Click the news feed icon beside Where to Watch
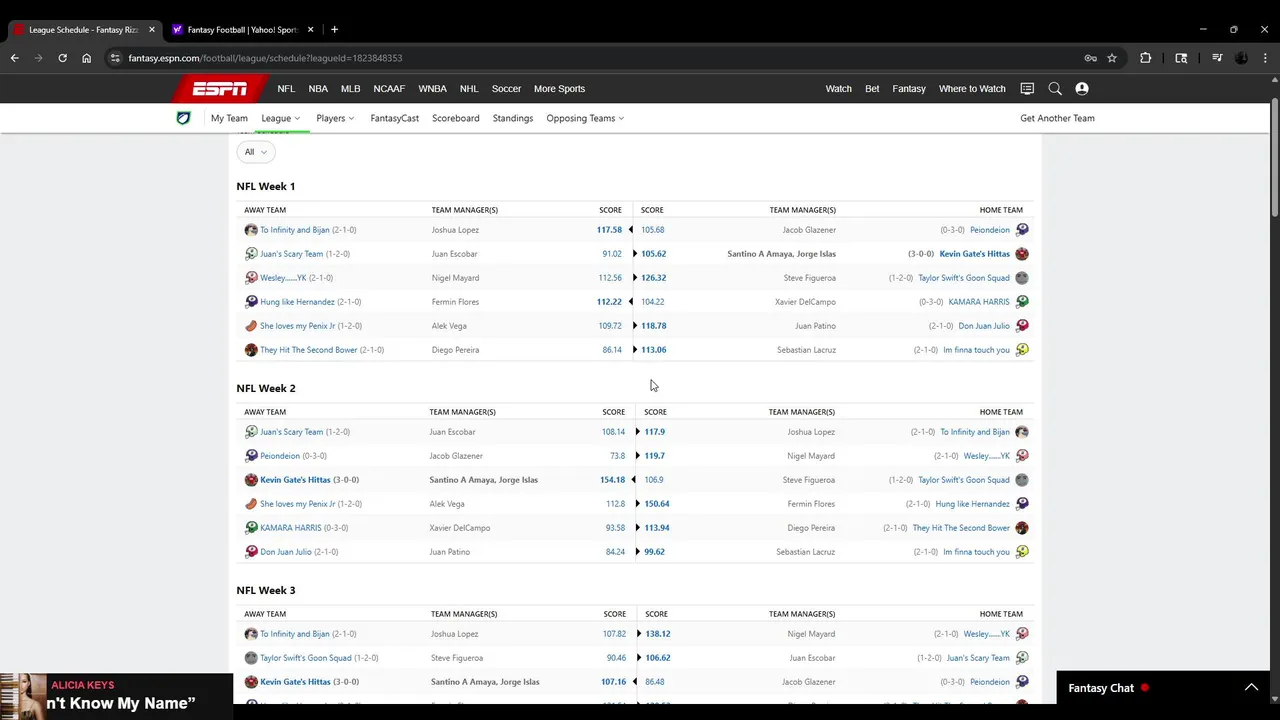The width and height of the screenshot is (1280, 720). [1027, 89]
